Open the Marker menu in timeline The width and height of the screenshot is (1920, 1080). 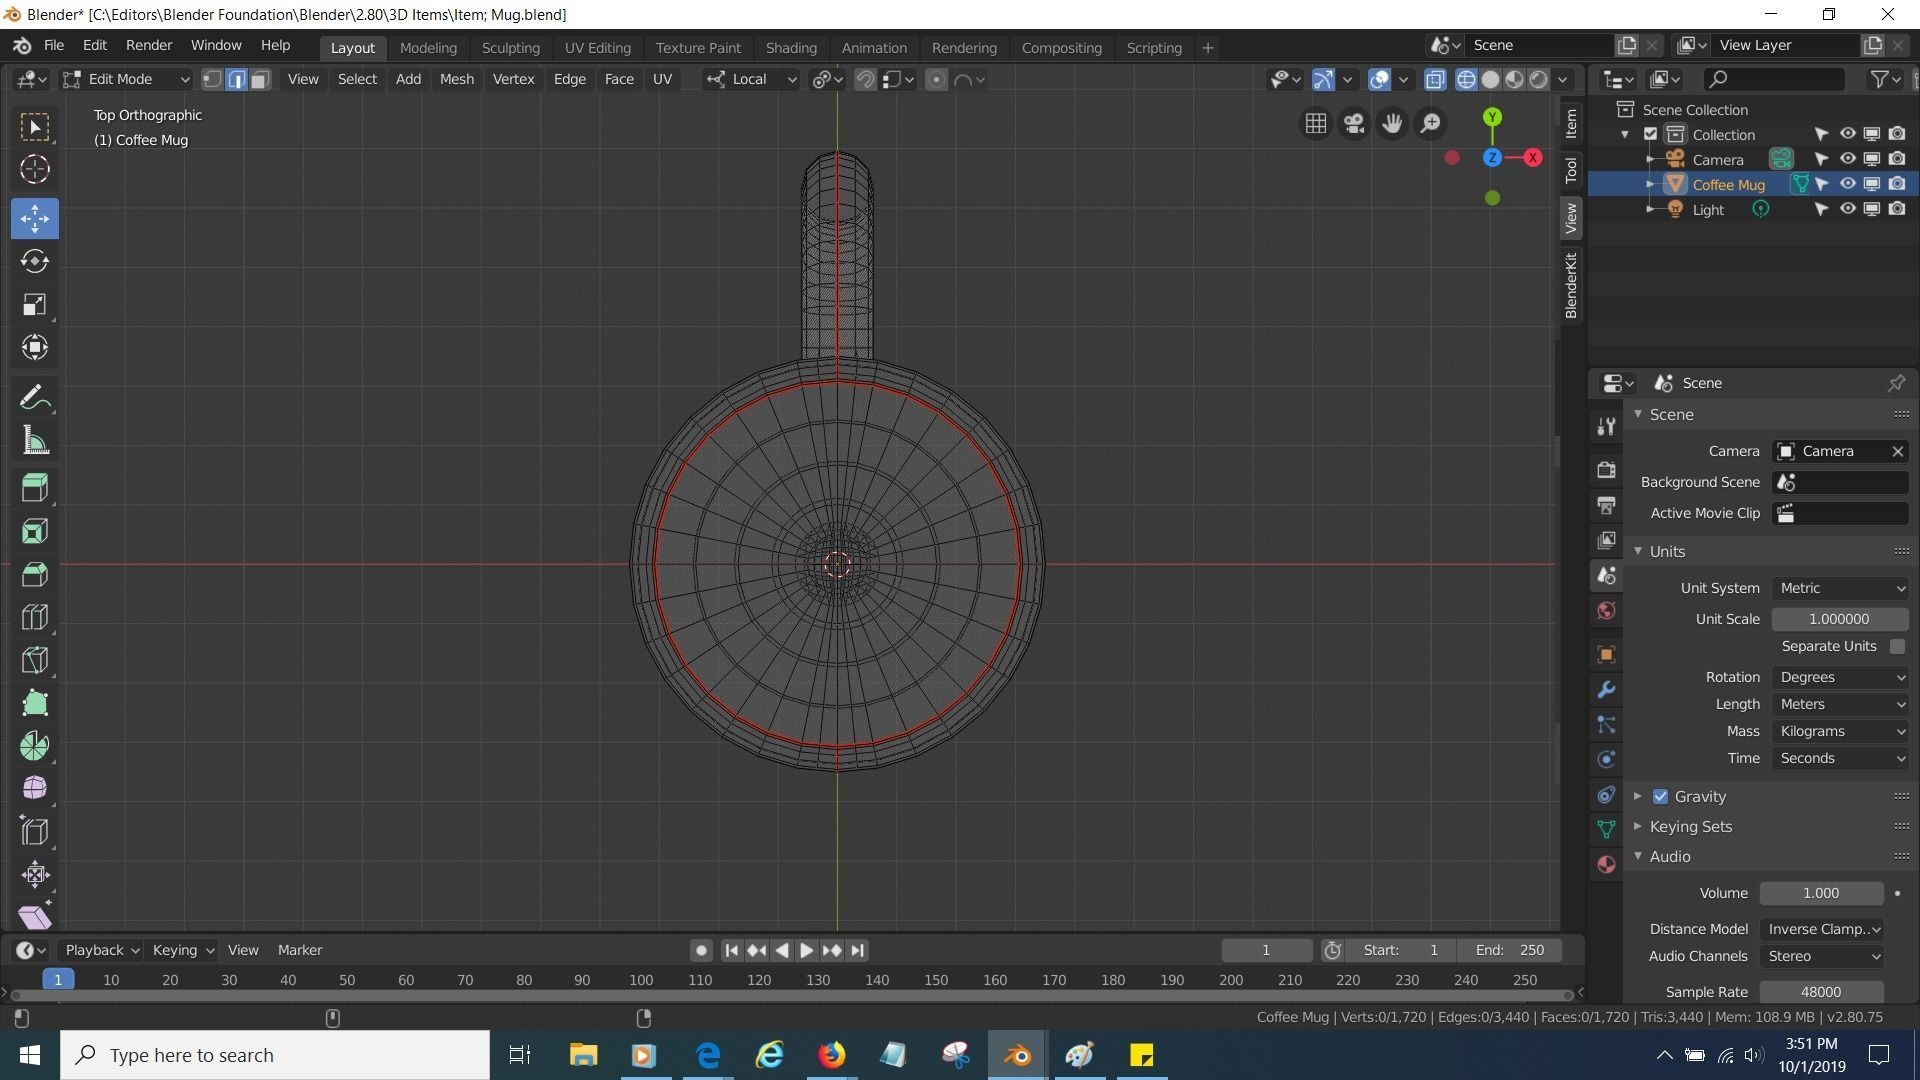[300, 951]
